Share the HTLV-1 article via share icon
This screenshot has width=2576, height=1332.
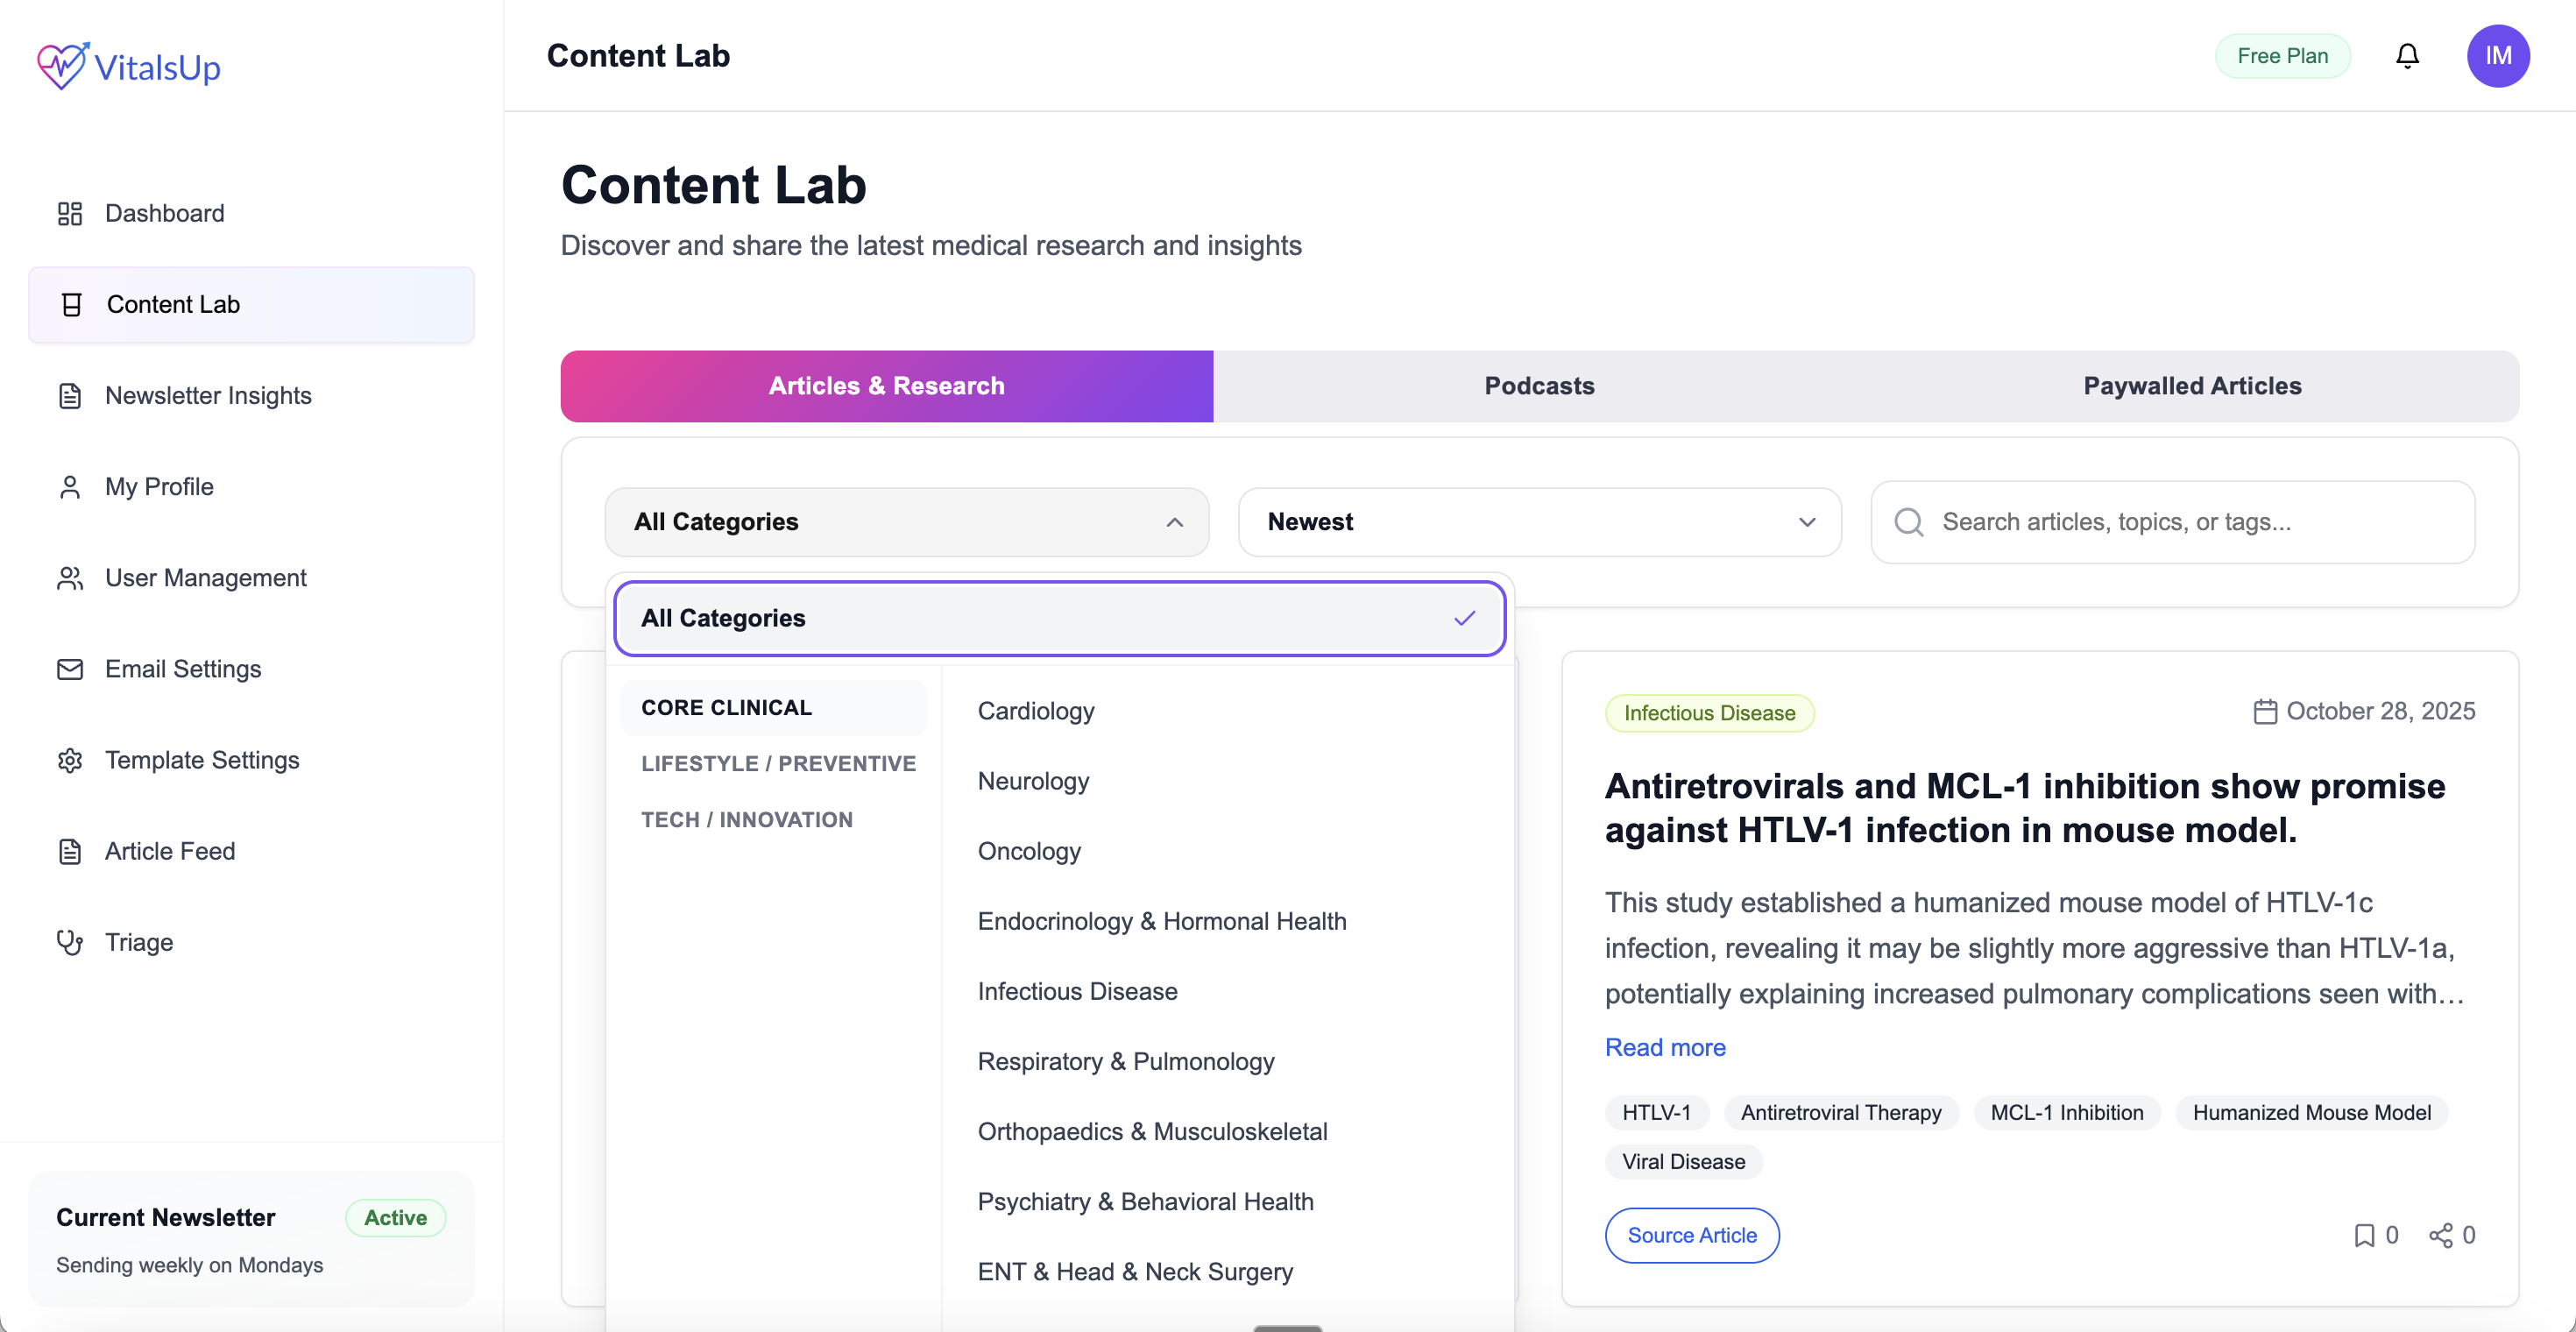click(x=2440, y=1235)
